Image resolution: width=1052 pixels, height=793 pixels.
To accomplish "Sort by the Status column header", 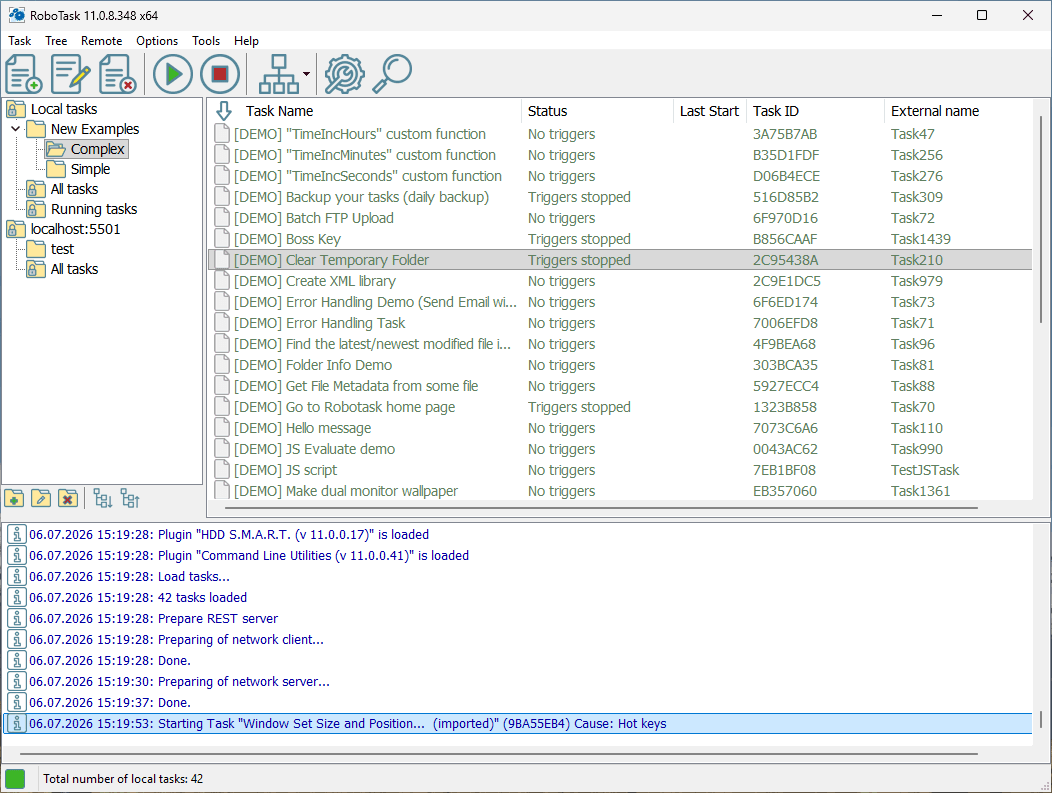I will coord(547,111).
